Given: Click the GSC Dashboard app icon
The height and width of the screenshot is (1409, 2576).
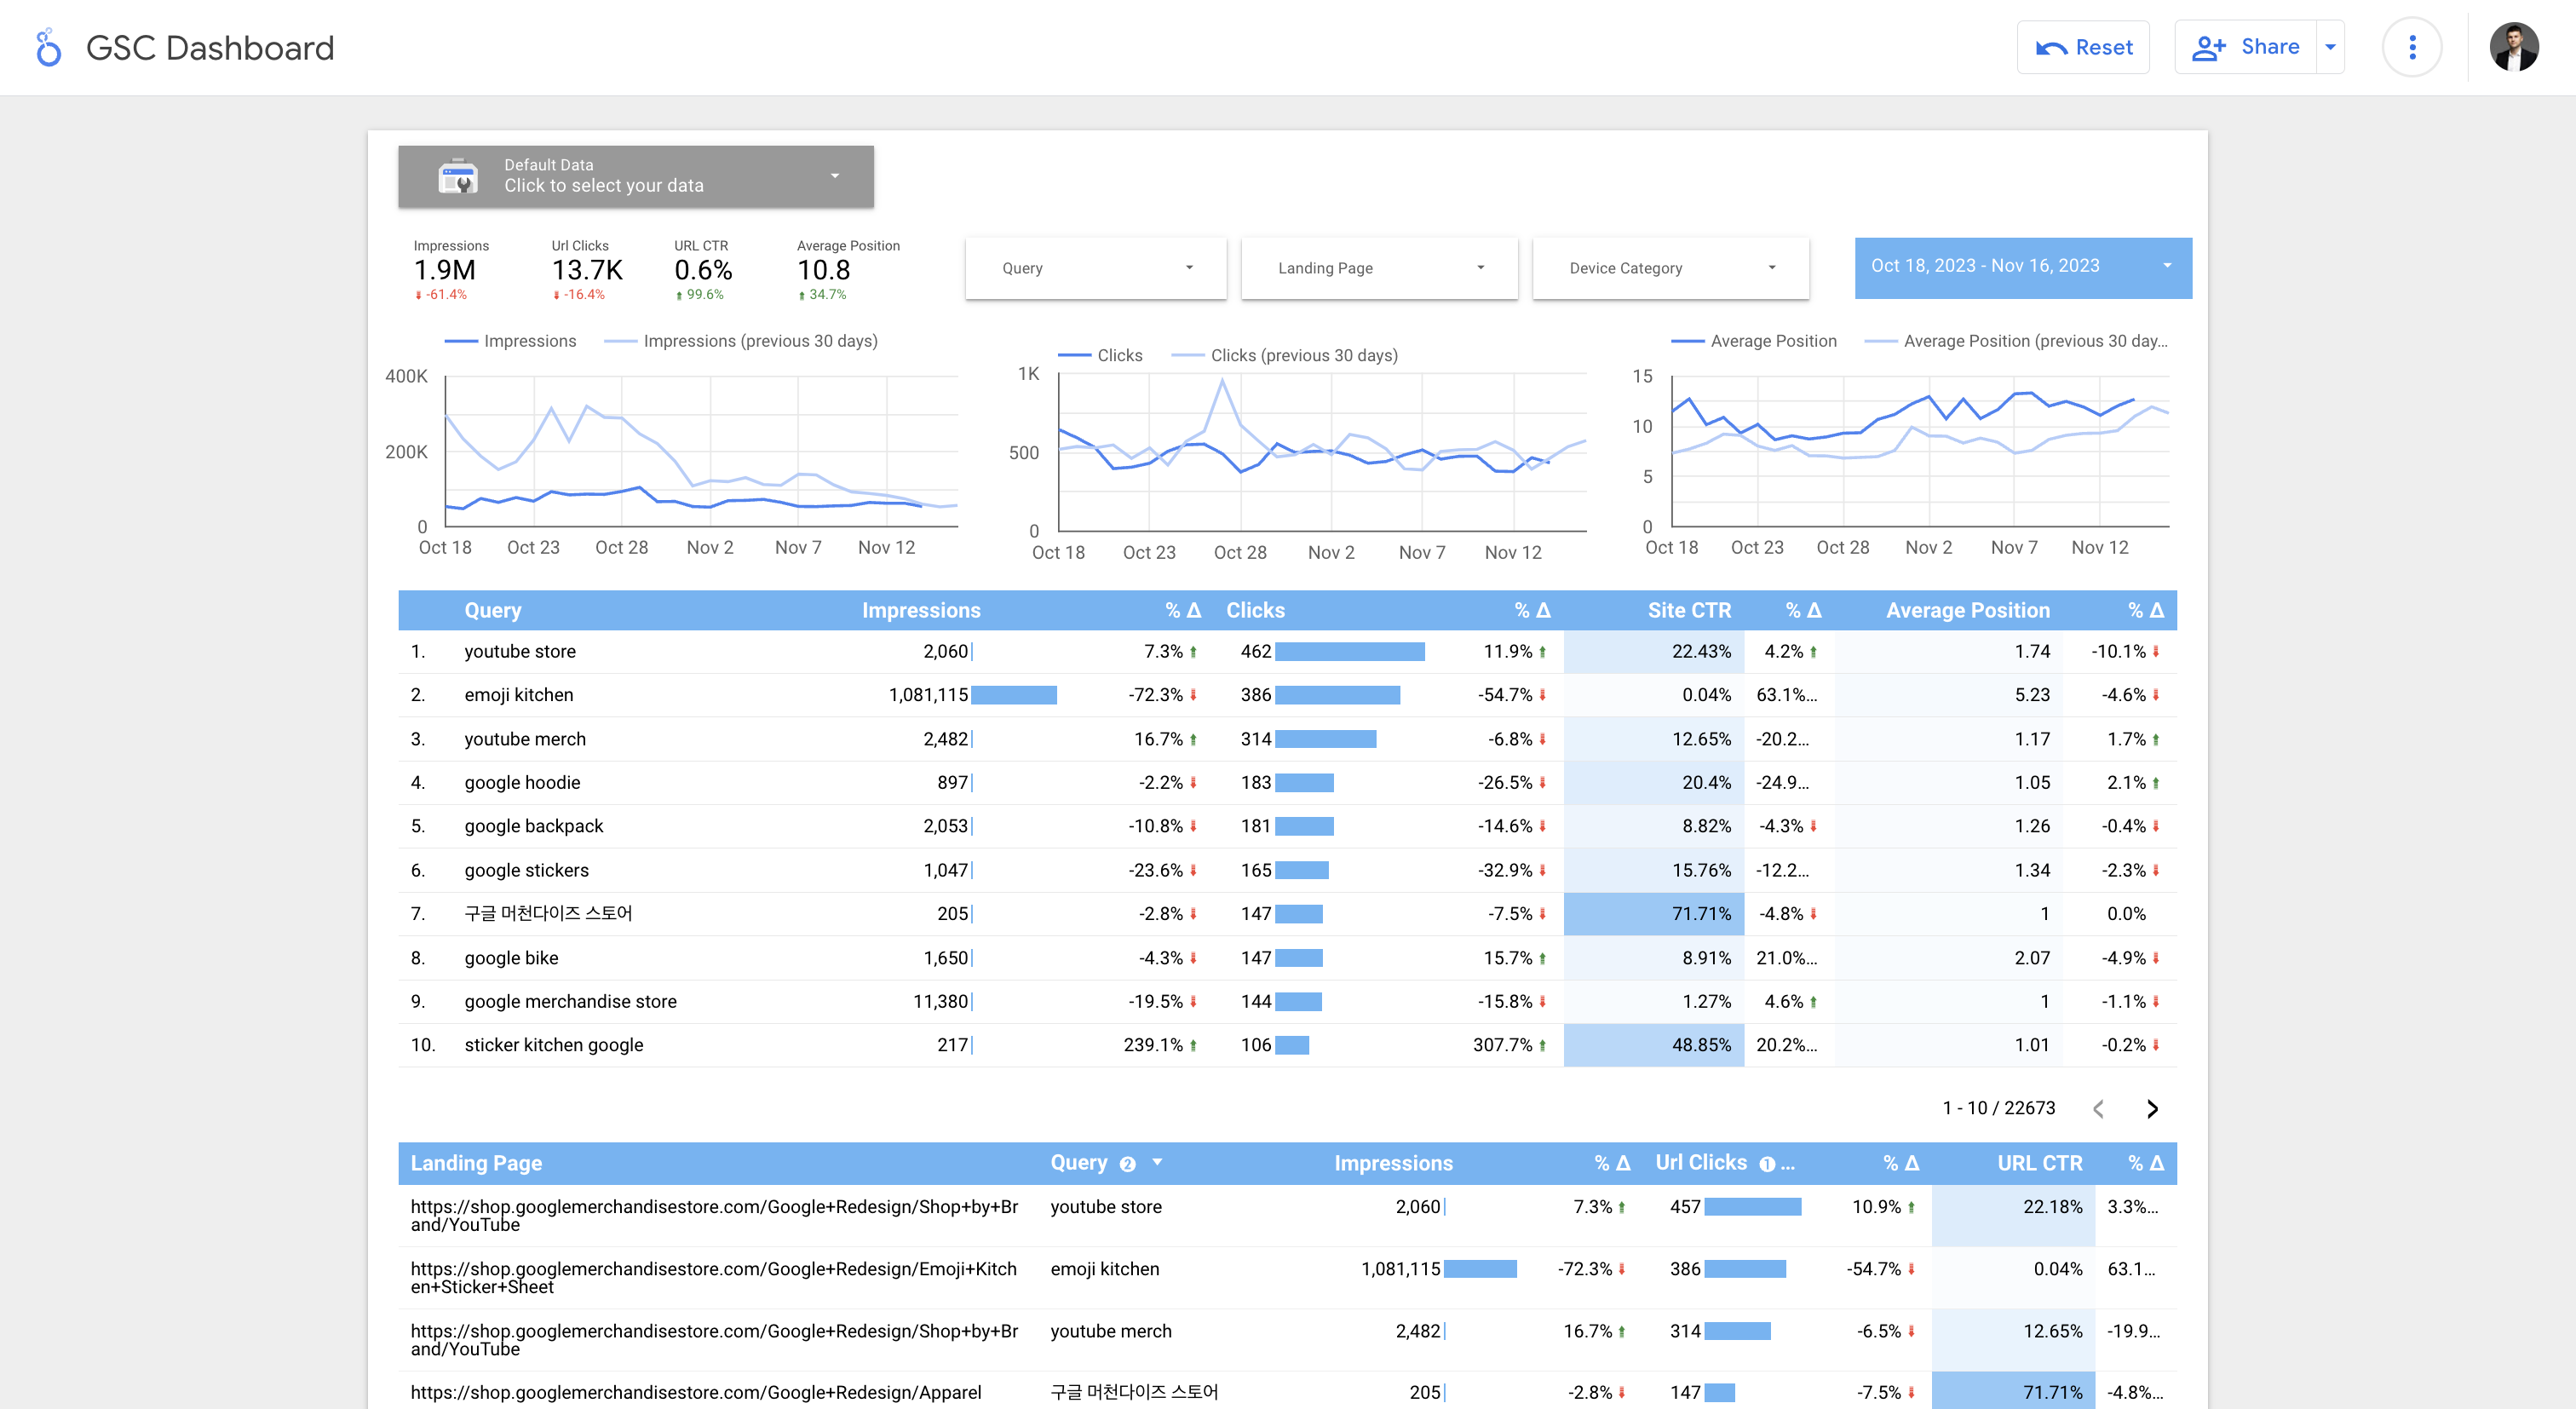Looking at the screenshot, I should pyautogui.click(x=45, y=47).
